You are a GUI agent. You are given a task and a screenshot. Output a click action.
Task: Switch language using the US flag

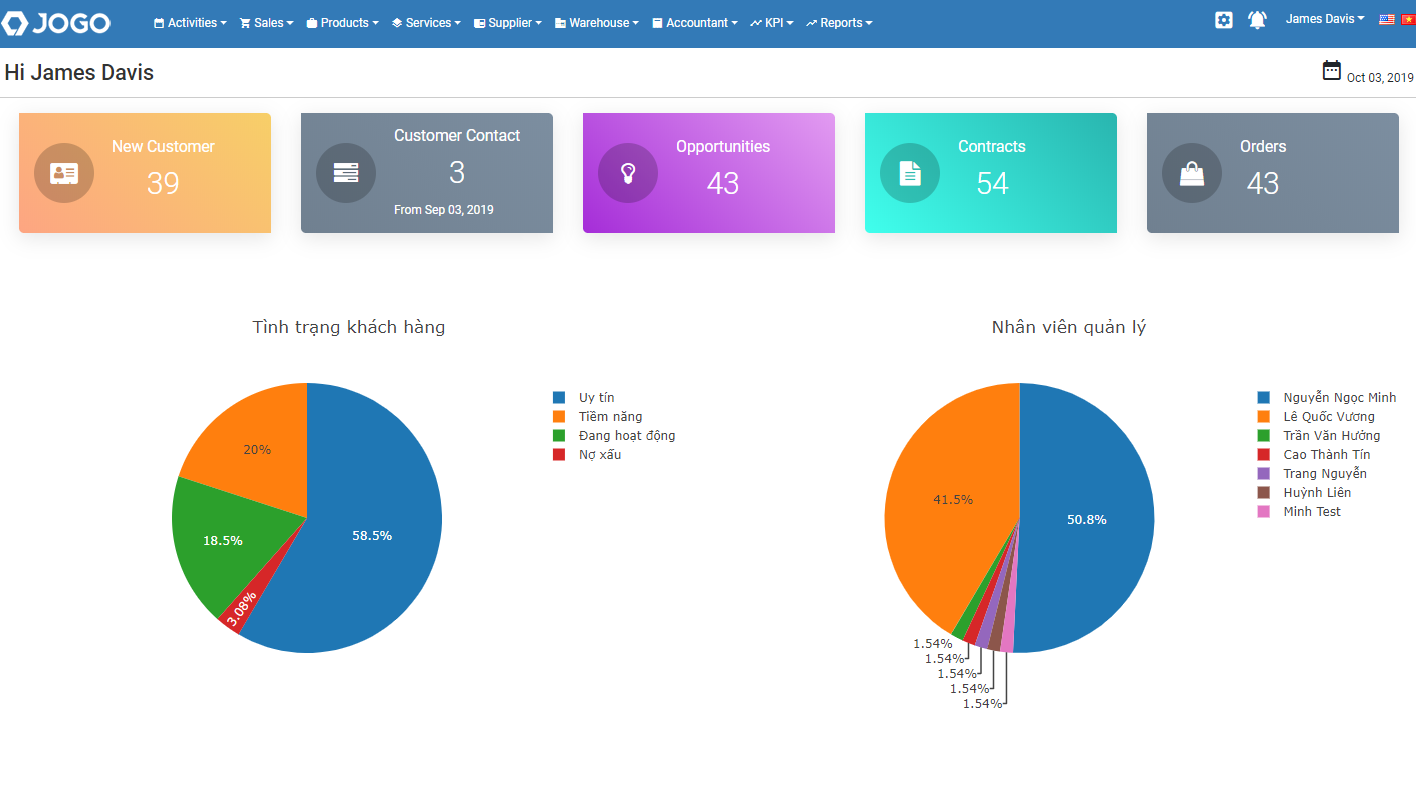(x=1387, y=20)
